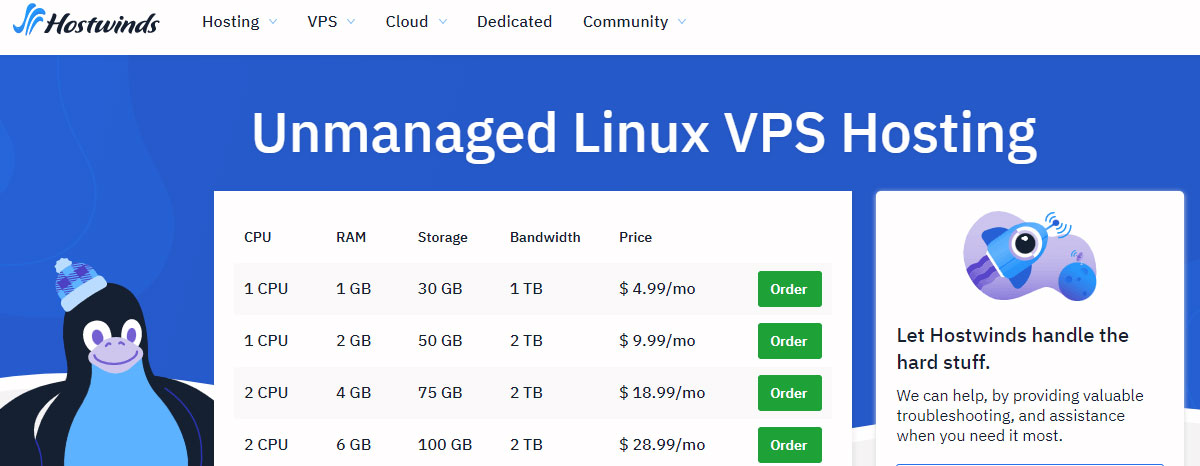
Task: Go to the Dedicated page
Action: [x=514, y=21]
